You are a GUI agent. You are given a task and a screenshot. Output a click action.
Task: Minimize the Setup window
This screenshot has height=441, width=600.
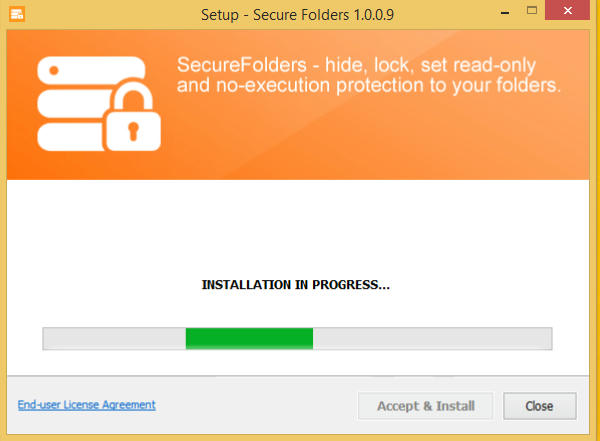[505, 13]
